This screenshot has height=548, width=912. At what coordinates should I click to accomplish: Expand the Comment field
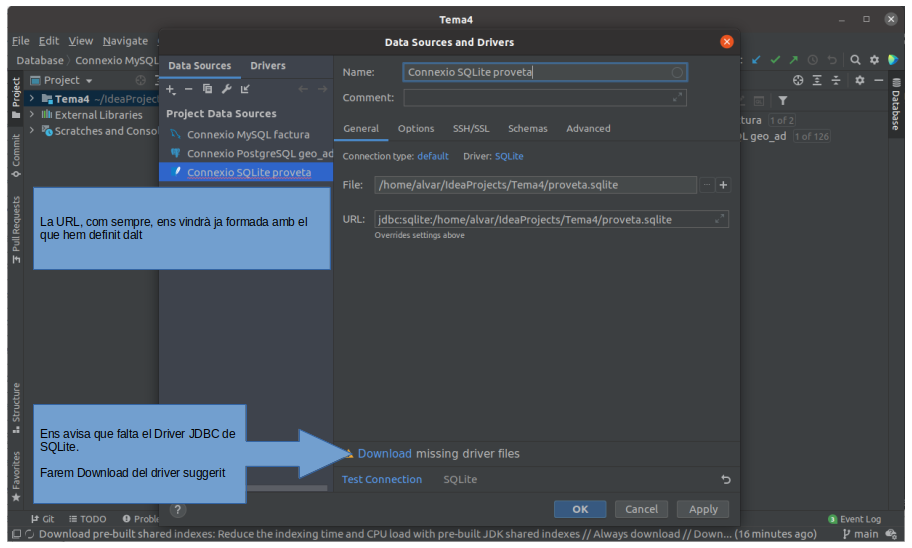(x=678, y=98)
